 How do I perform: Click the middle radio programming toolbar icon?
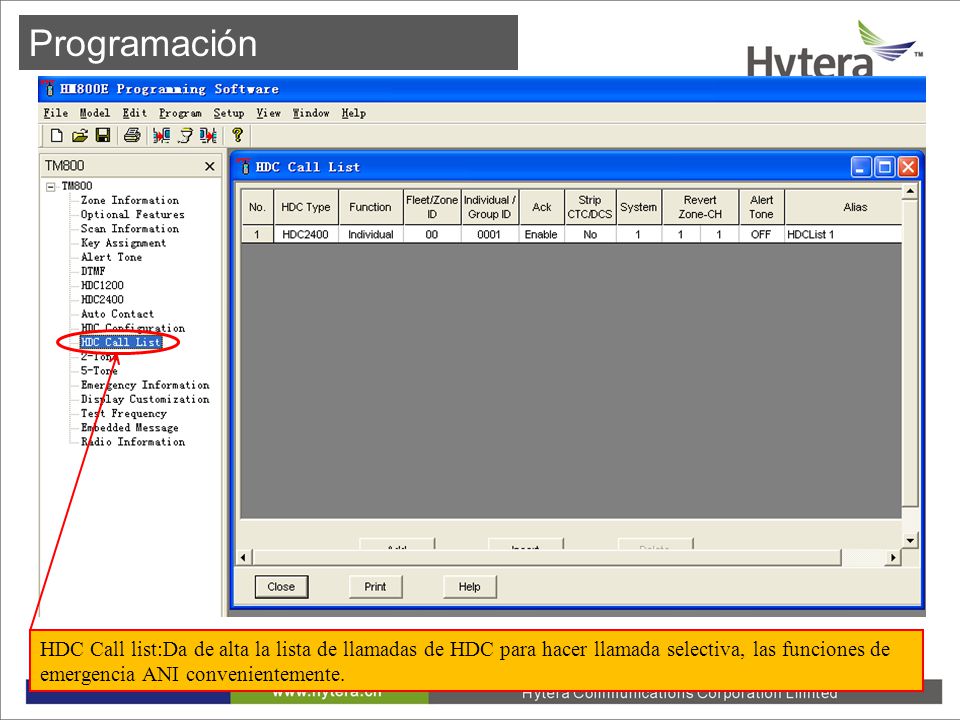(x=185, y=135)
